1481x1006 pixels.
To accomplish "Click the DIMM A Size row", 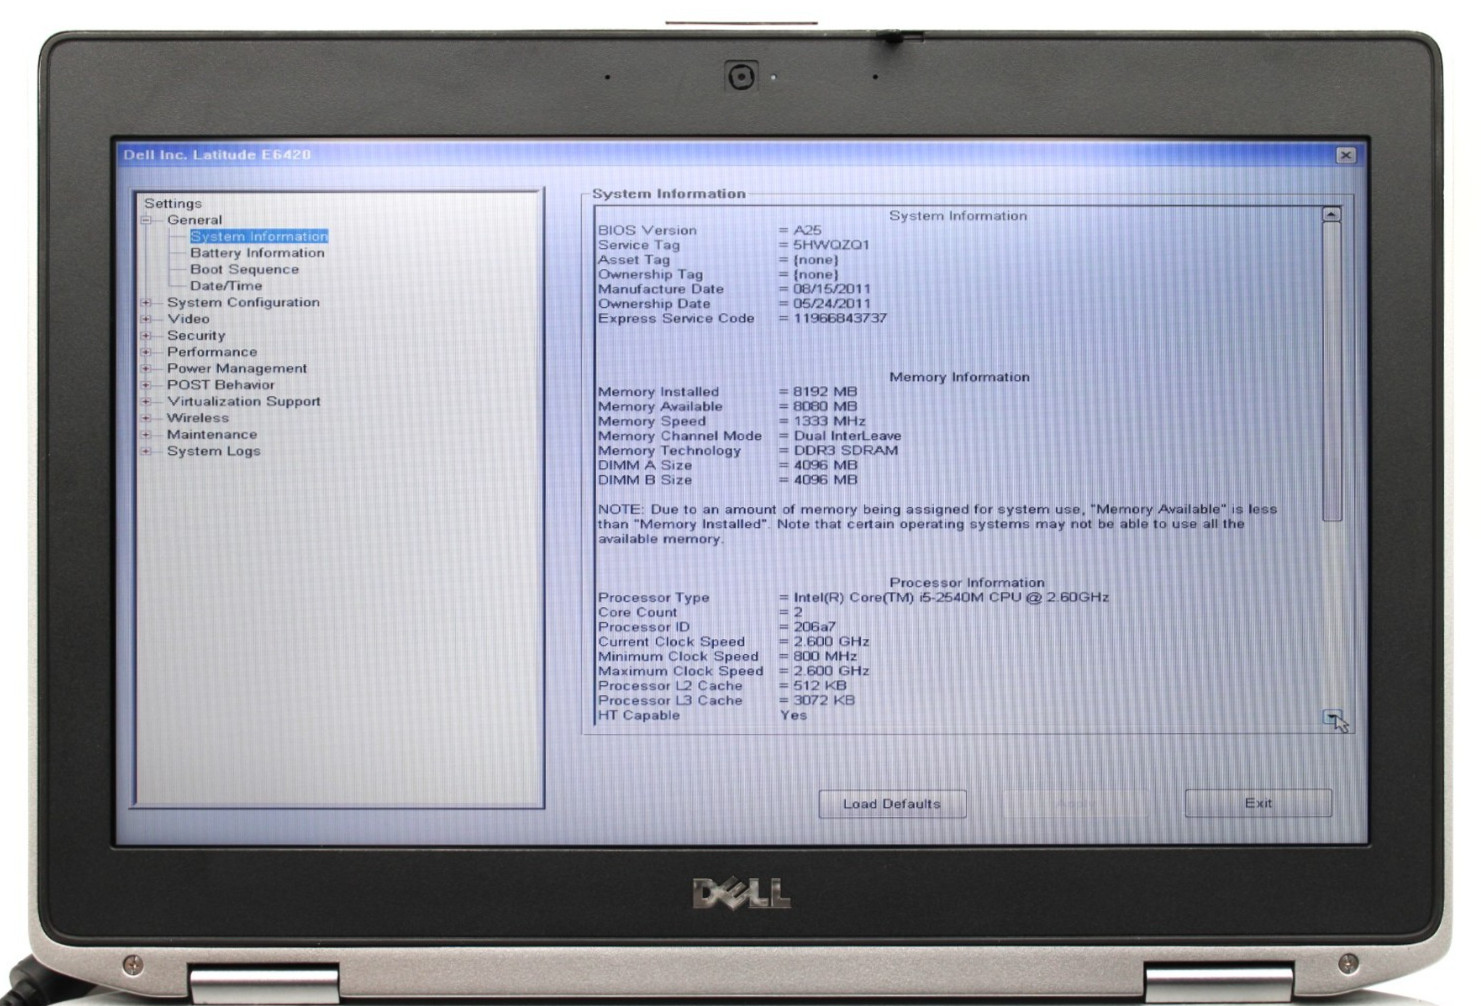I will 728,465.
